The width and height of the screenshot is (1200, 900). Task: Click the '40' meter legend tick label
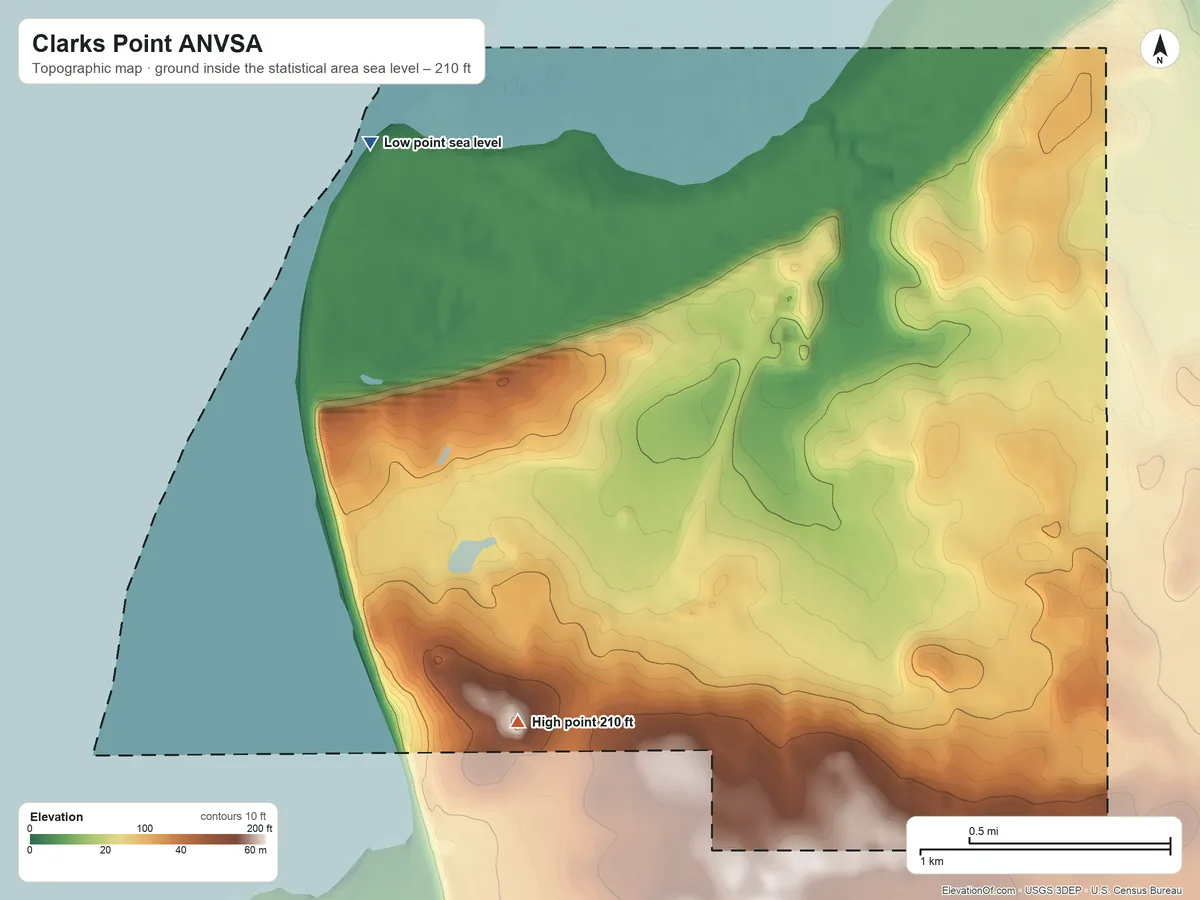point(180,850)
